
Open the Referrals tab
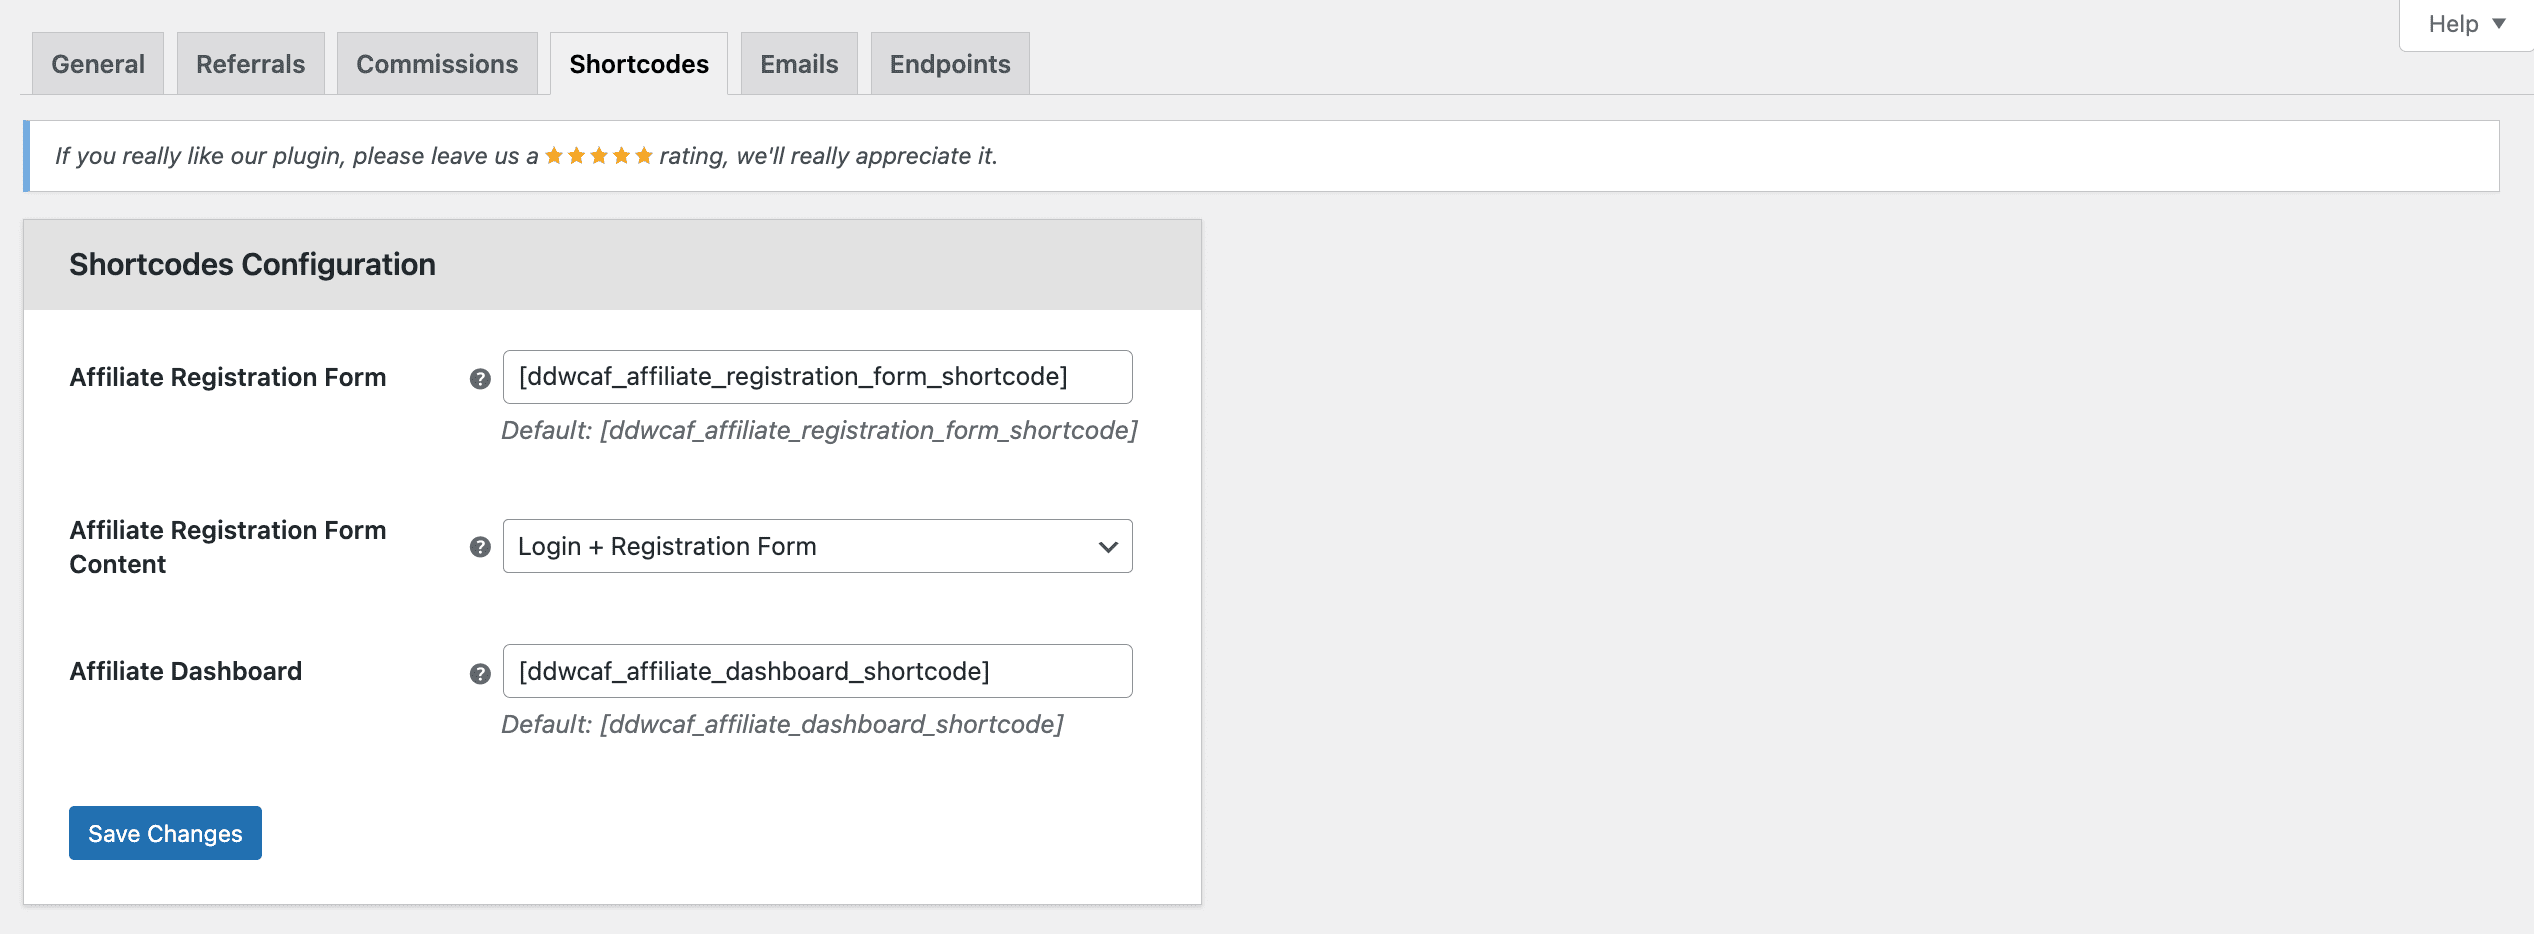(x=250, y=64)
